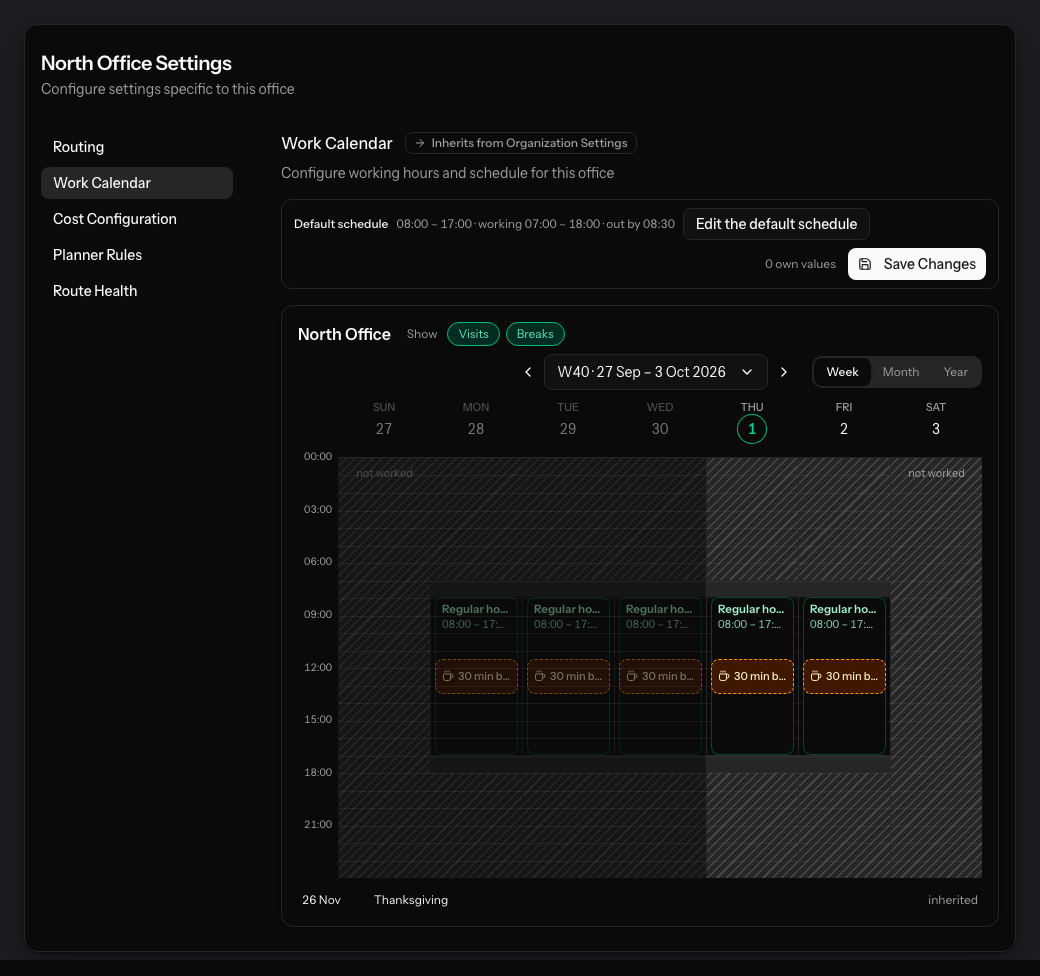The width and height of the screenshot is (1040, 976).
Task: Advance to next week with right chevron
Action: click(783, 372)
